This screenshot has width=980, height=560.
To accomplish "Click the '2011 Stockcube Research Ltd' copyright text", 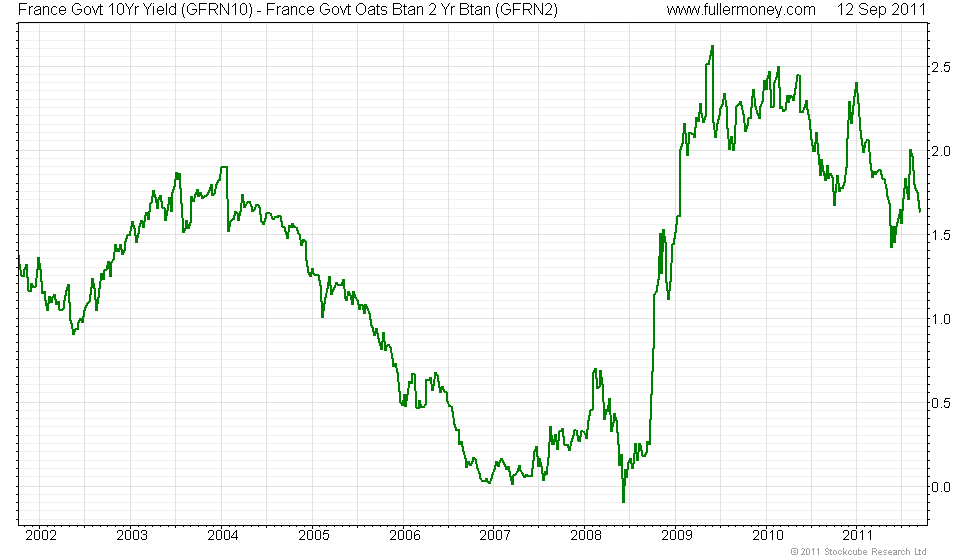I will click(x=859, y=552).
